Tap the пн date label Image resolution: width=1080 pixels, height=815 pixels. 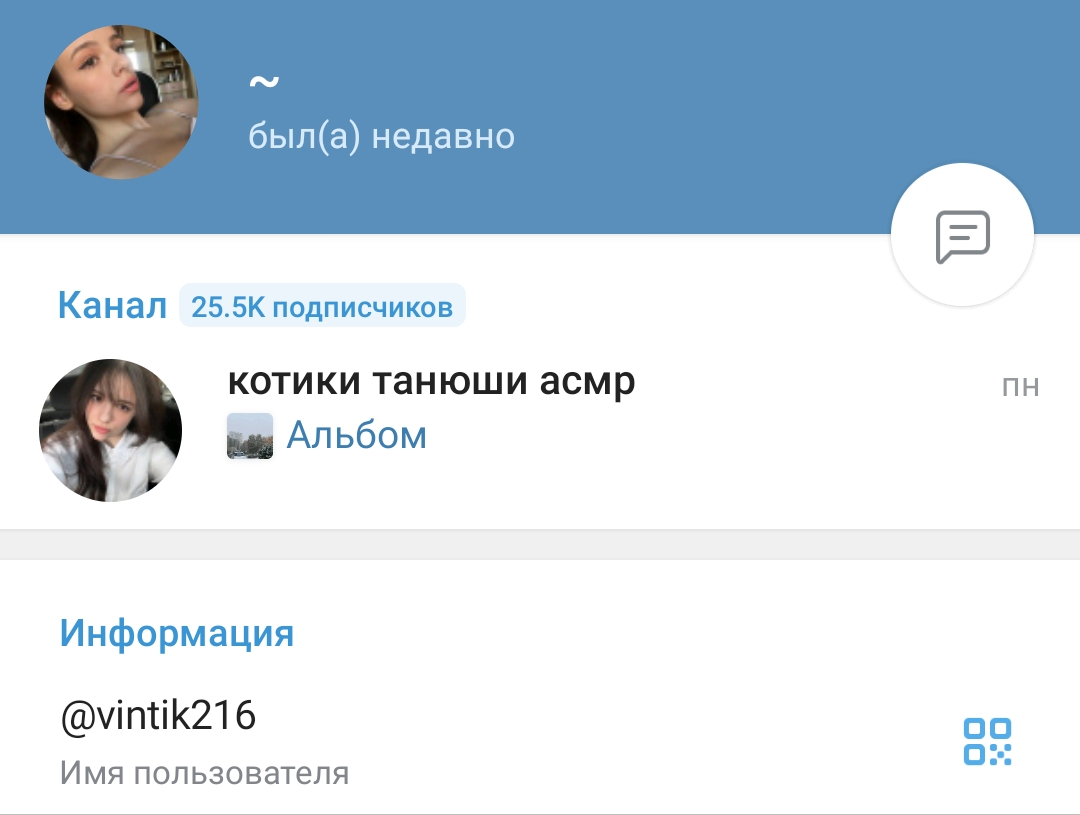coord(1021,386)
